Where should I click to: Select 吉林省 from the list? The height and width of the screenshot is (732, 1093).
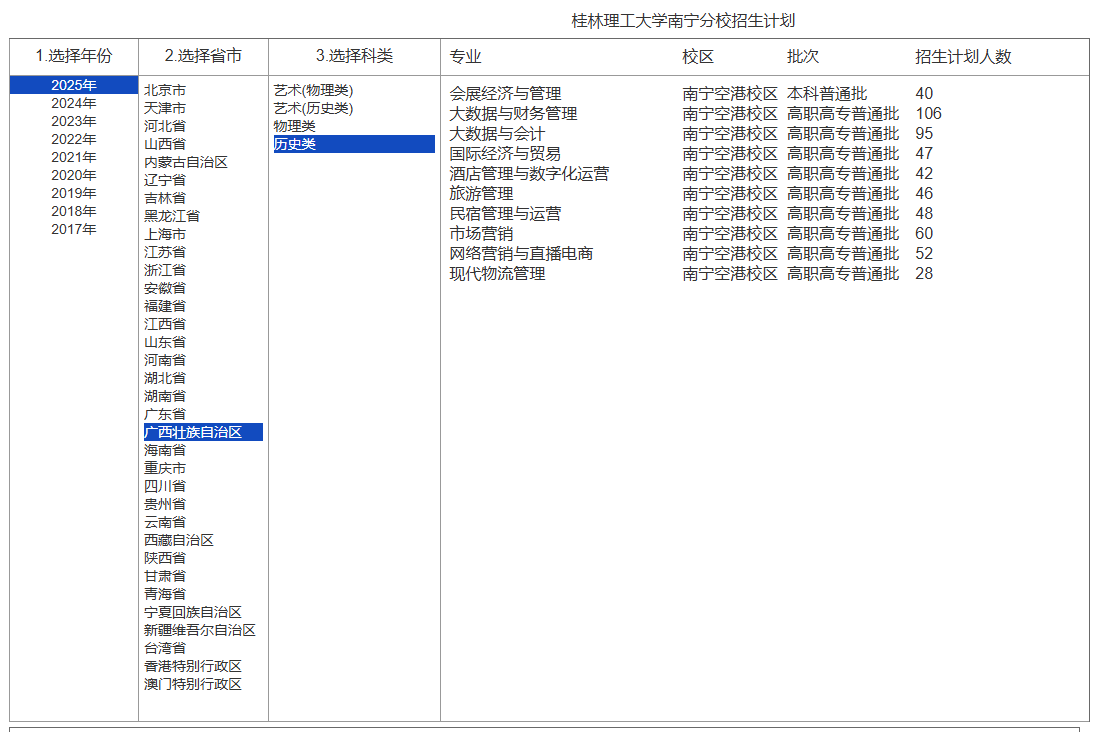165,198
